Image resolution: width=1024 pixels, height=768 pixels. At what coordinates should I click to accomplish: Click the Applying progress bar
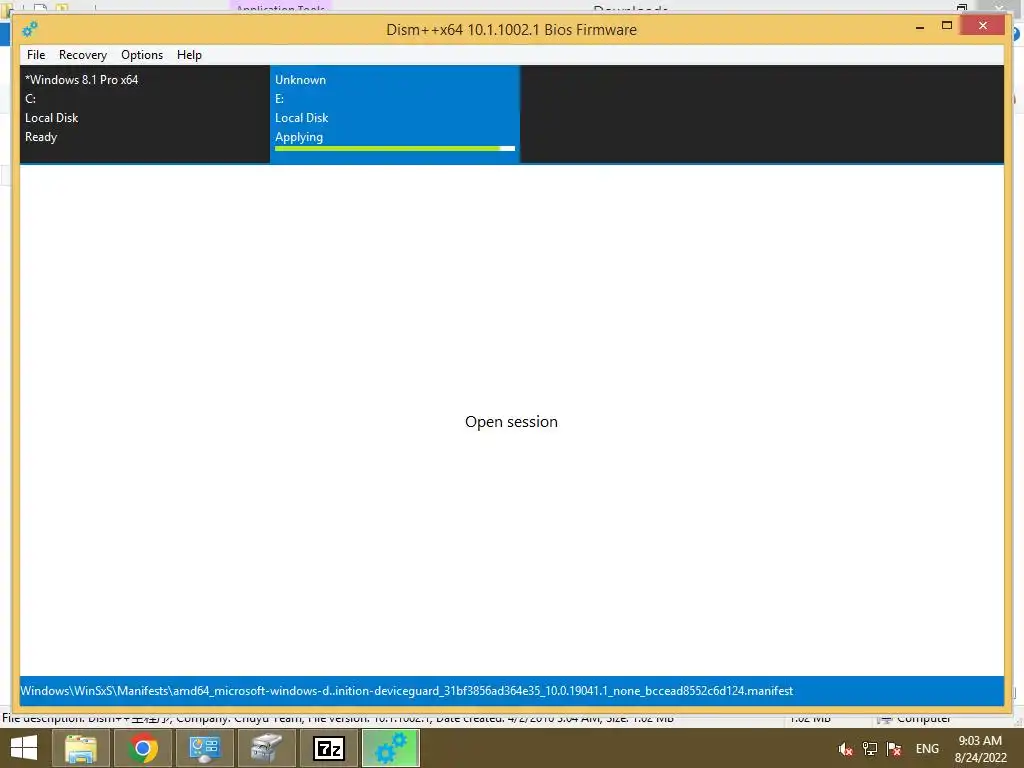(394, 149)
